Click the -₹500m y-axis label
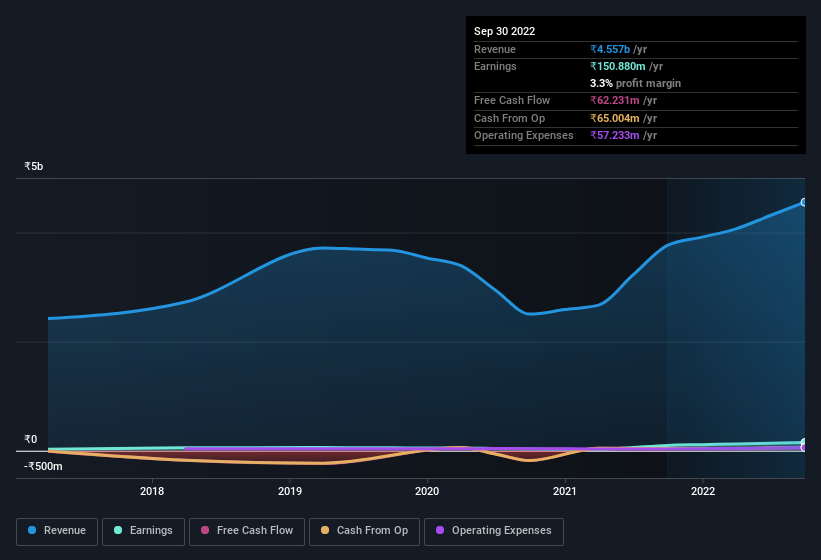Screen dimensions: 821x560 click(x=43, y=466)
